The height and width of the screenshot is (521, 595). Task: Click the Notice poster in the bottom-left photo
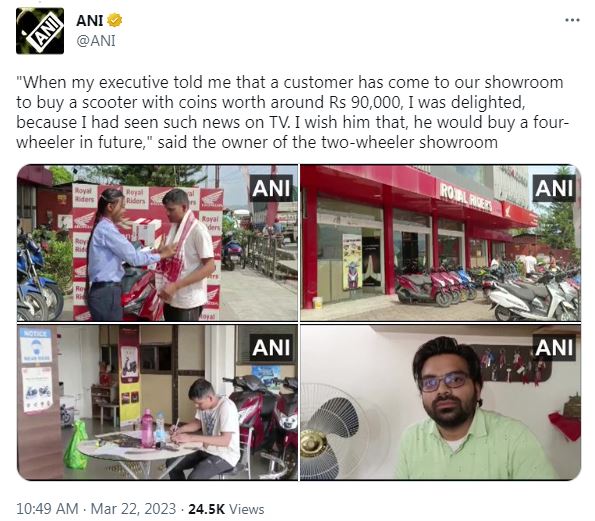coord(36,345)
